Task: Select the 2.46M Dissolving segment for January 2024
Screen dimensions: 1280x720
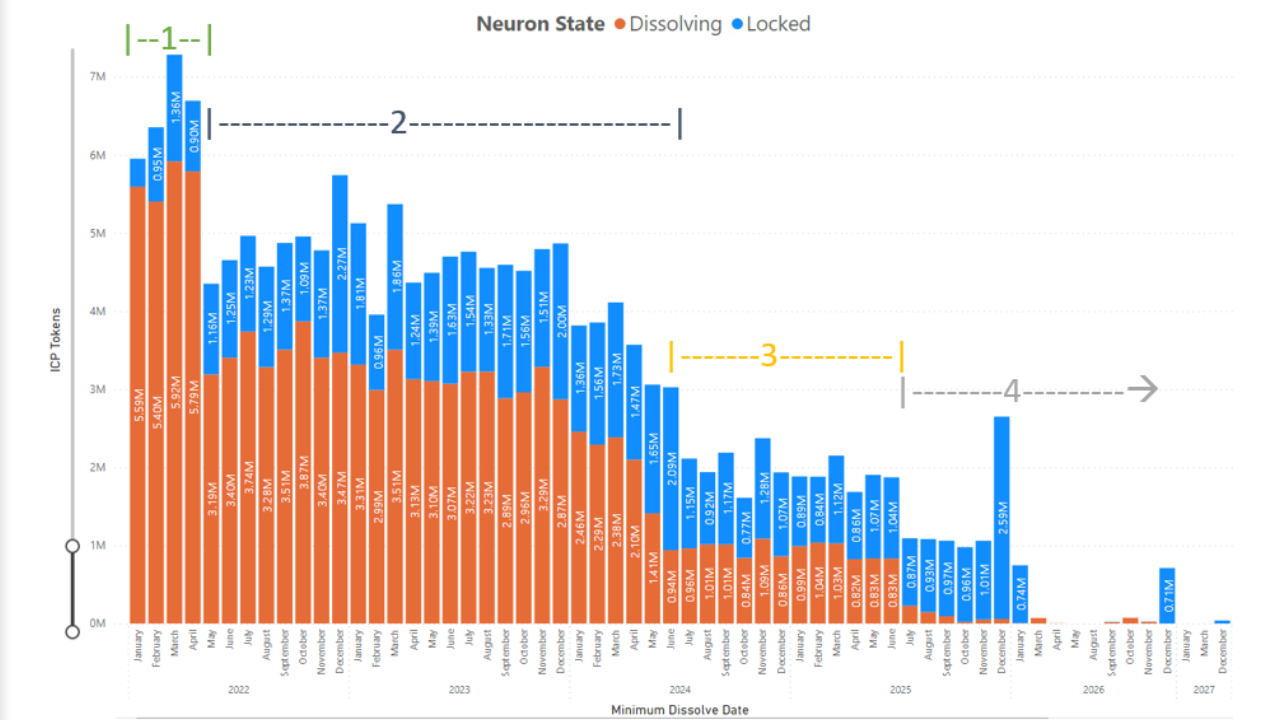Action: click(x=578, y=528)
